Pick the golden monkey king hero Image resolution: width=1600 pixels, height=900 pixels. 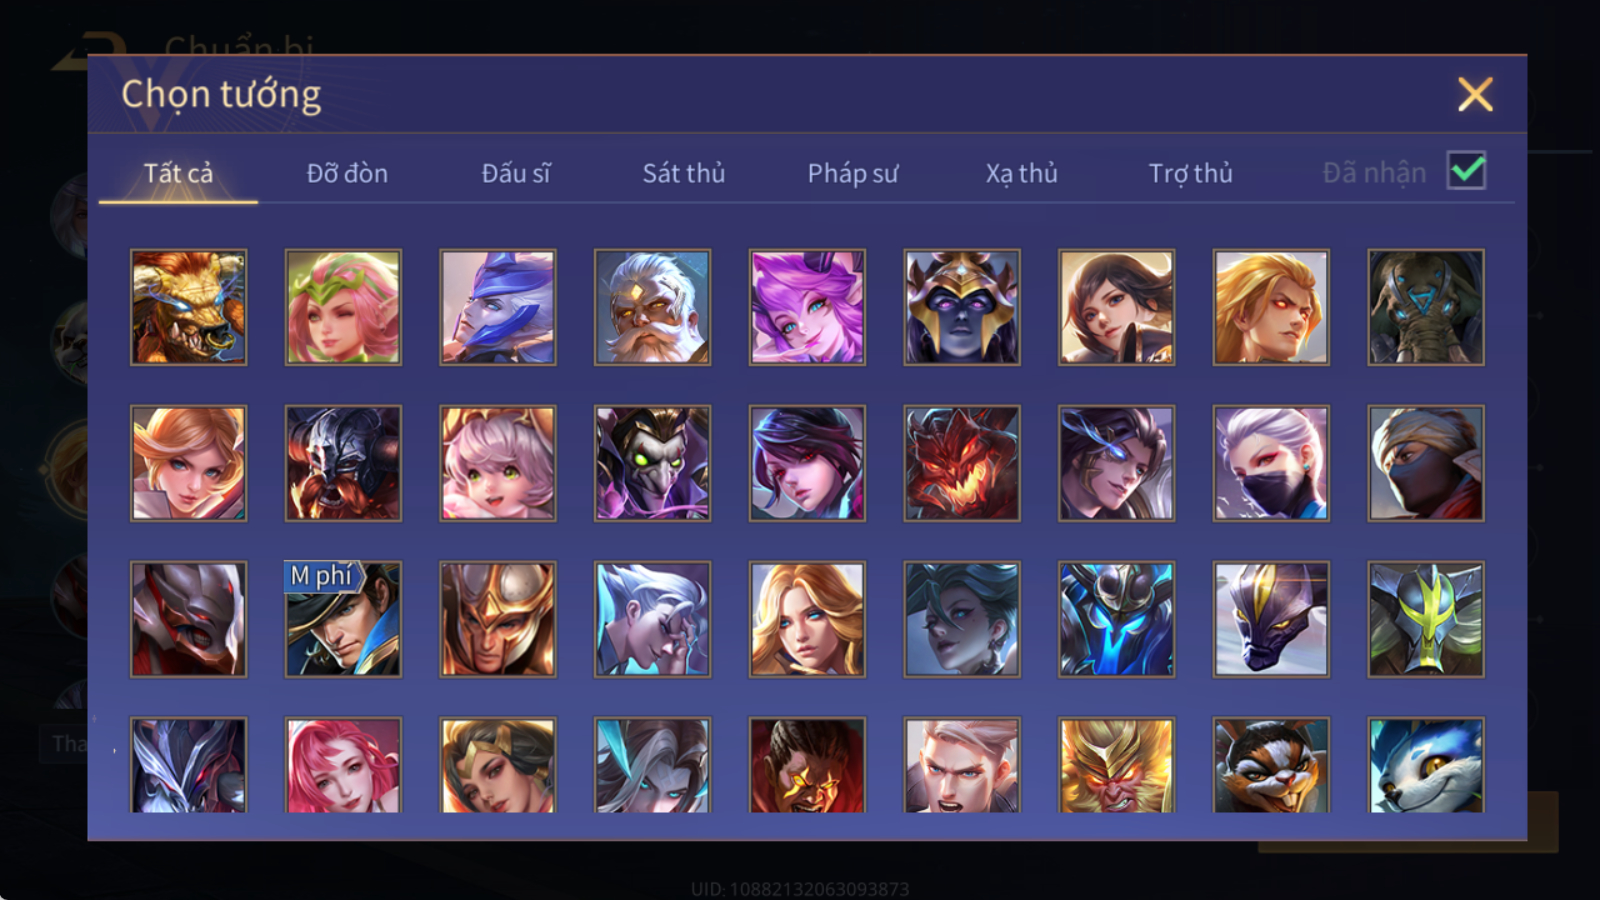[1116, 765]
